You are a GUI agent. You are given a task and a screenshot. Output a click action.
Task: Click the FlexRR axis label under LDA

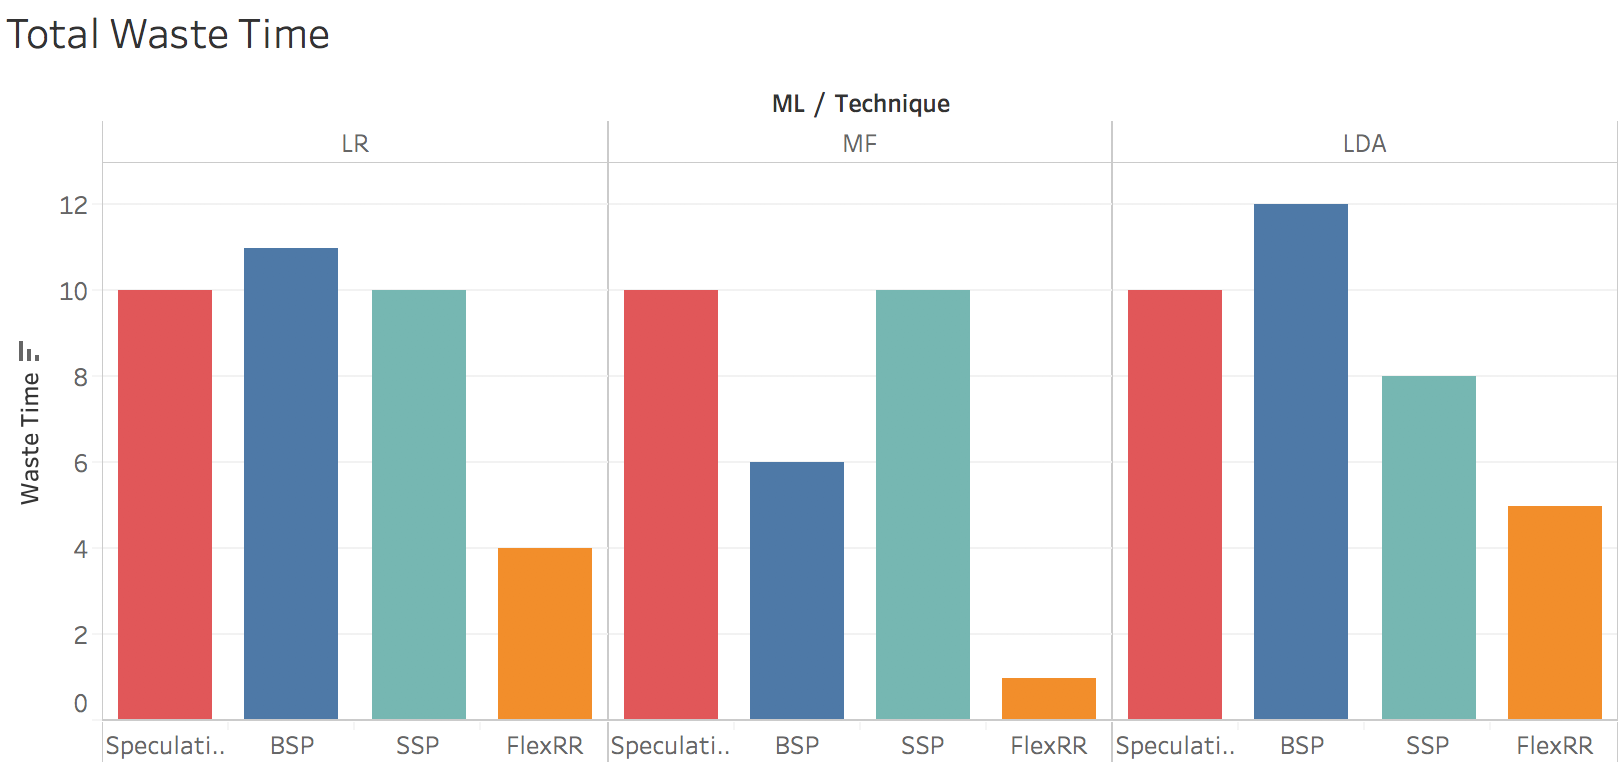1554,746
